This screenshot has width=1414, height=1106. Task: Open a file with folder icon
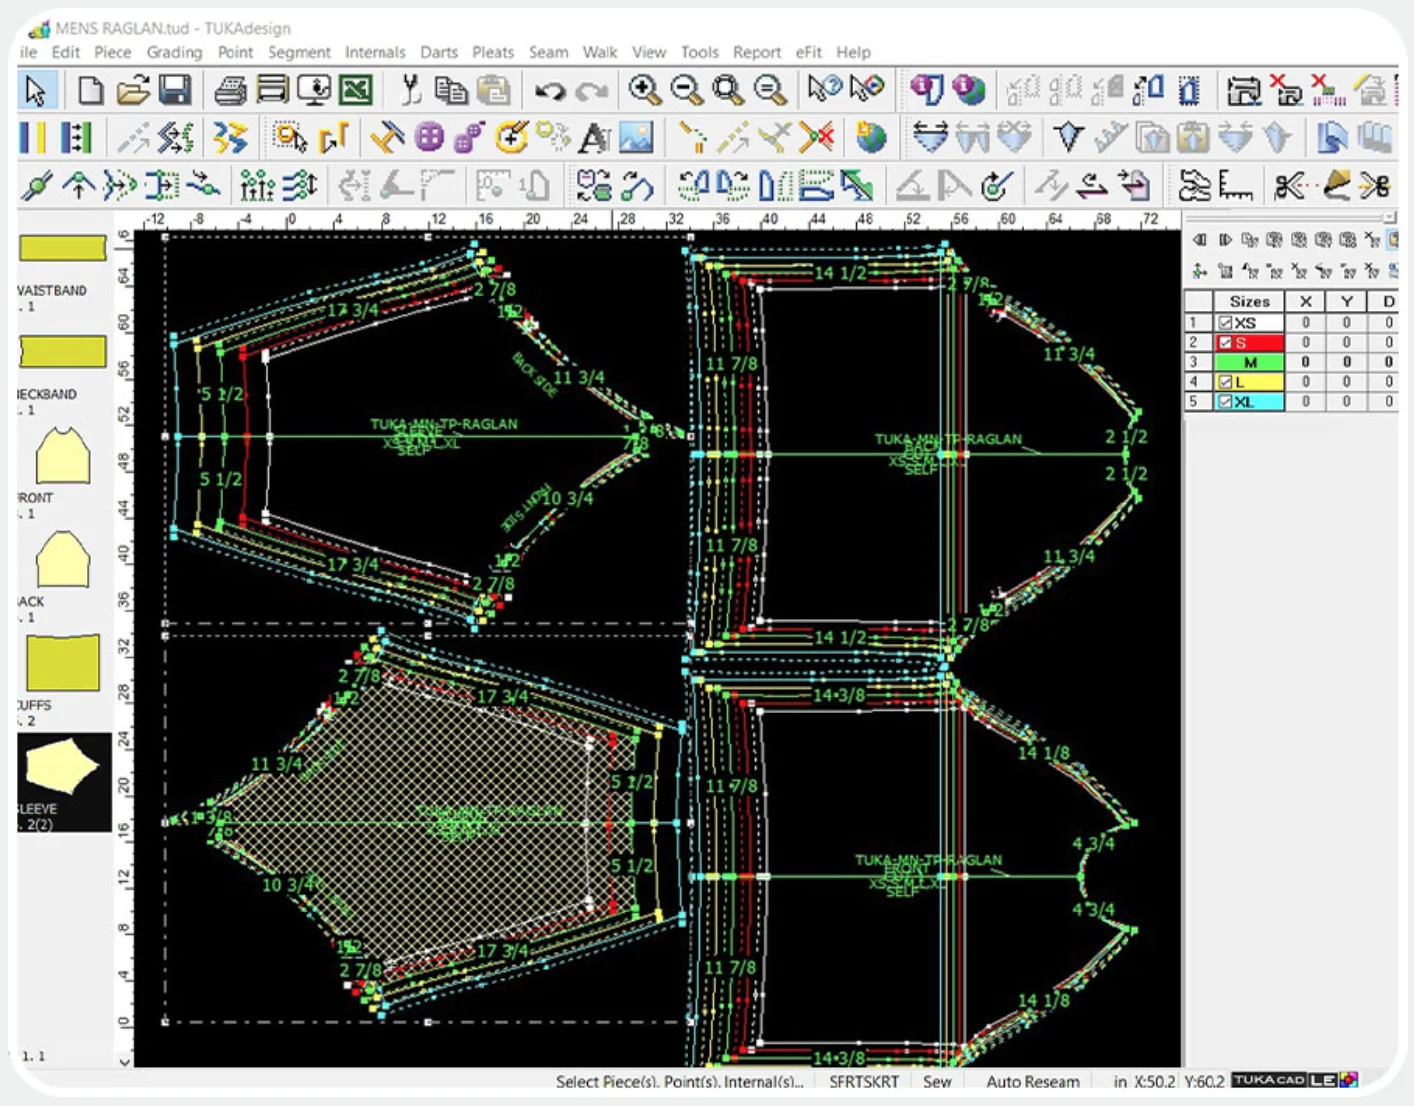[x=132, y=91]
